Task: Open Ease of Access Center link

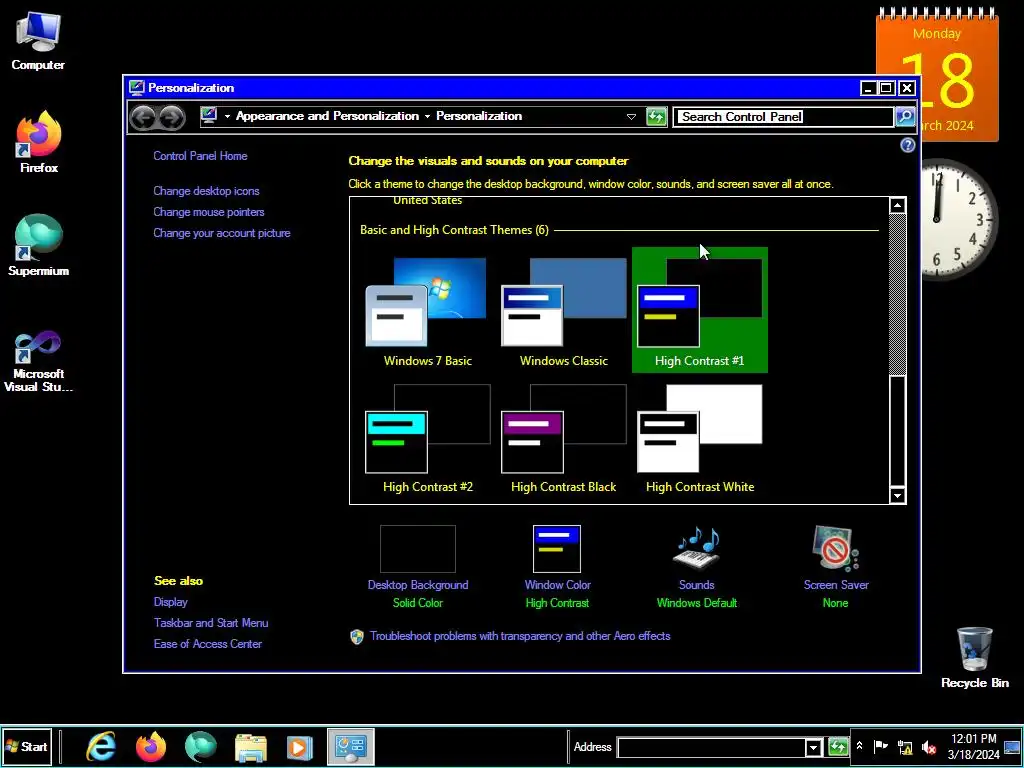Action: pyautogui.click(x=208, y=644)
